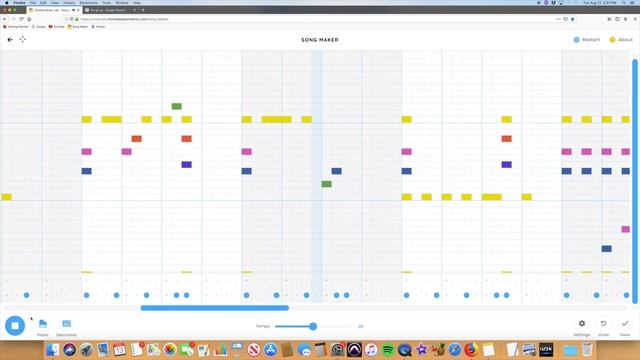The width and height of the screenshot is (640, 360).
Task: Switch to the second browser tab
Action: coord(110,10)
